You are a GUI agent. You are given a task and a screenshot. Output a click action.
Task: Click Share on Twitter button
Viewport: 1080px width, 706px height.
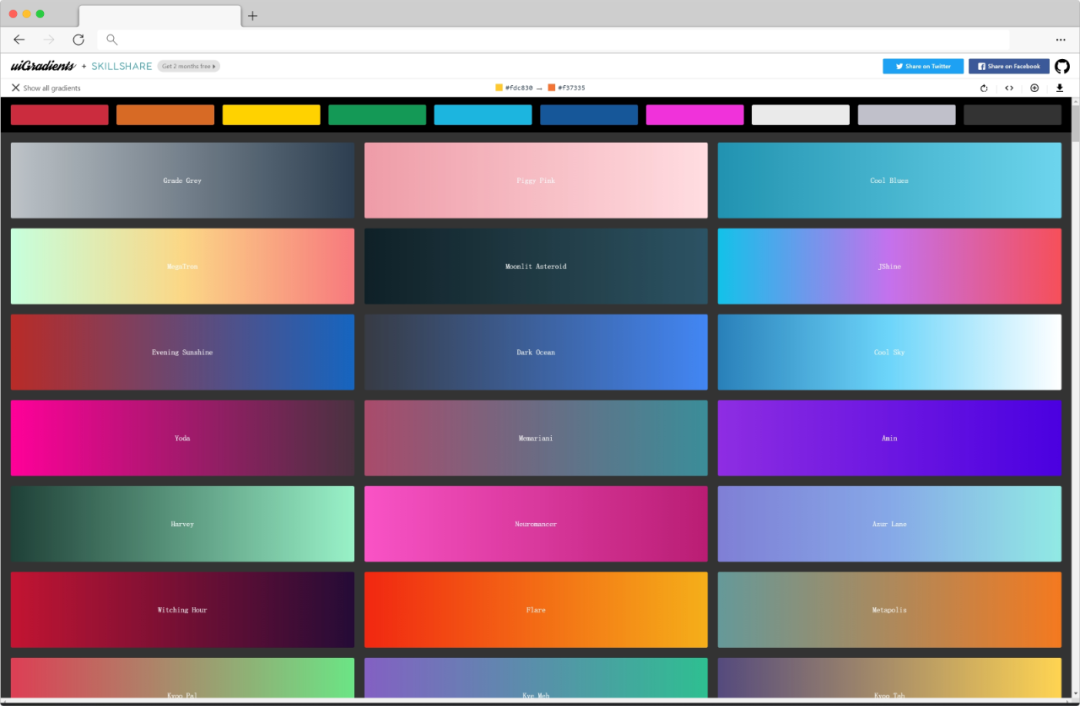pyautogui.click(x=923, y=66)
